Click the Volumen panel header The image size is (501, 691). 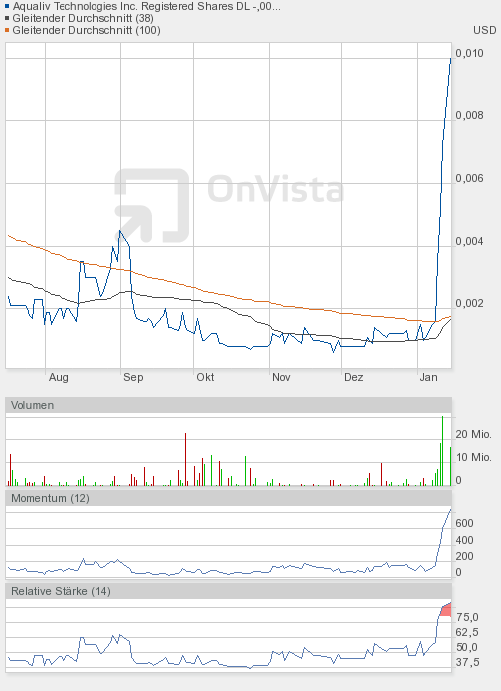tap(228, 405)
